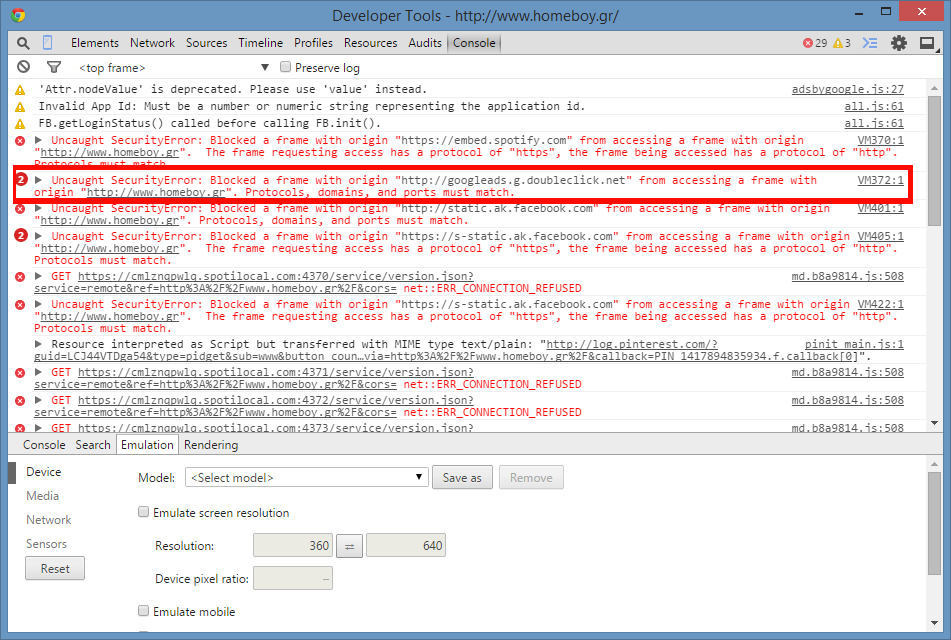Click error icon beside embed.spotify.com SecurityError
The height and width of the screenshot is (640, 951).
(20, 141)
